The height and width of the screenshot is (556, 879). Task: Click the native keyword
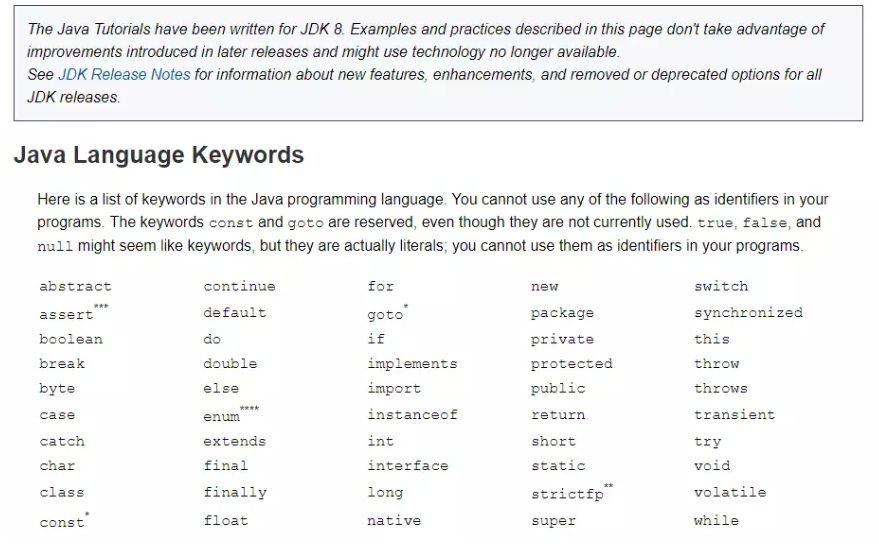pyautogui.click(x=394, y=521)
